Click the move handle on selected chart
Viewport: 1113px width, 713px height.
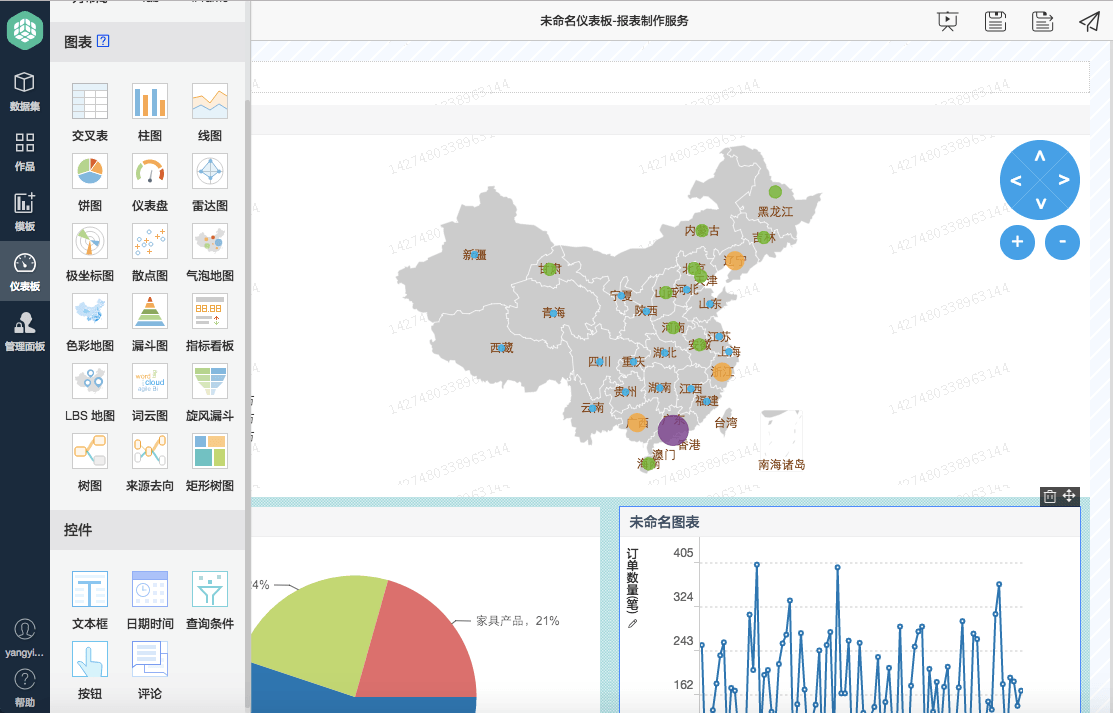[x=1069, y=496]
